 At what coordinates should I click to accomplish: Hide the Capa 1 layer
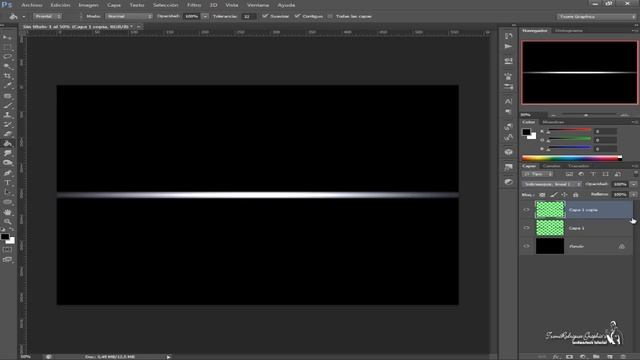tap(527, 228)
